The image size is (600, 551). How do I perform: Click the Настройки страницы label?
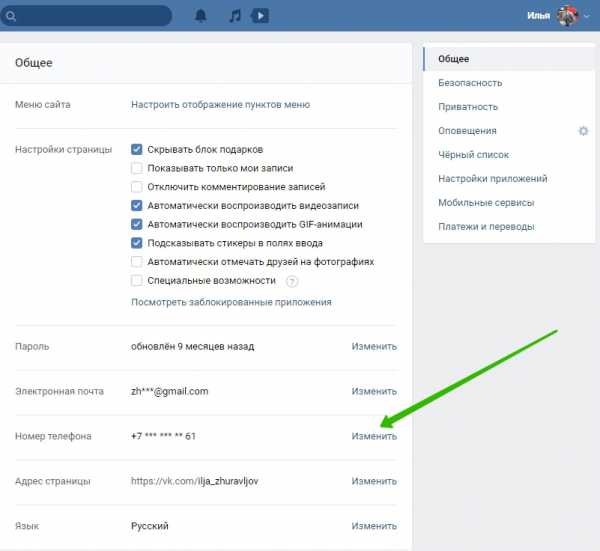(x=64, y=150)
